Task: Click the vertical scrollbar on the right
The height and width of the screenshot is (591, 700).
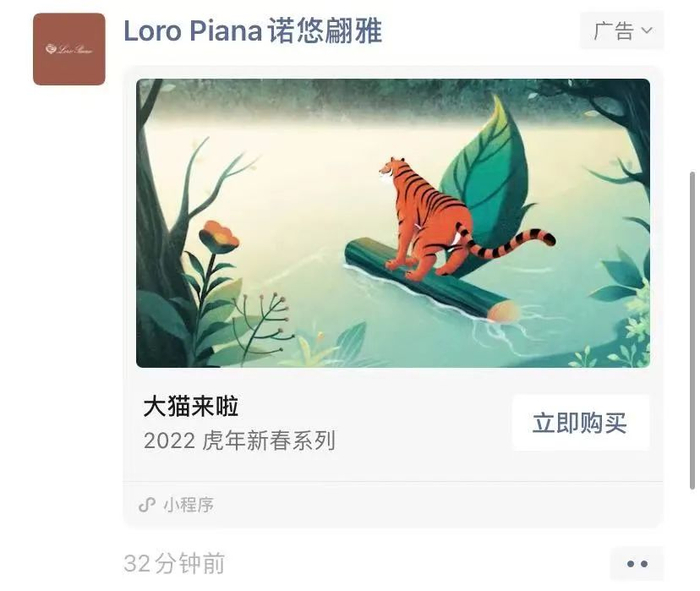Action: (x=692, y=330)
